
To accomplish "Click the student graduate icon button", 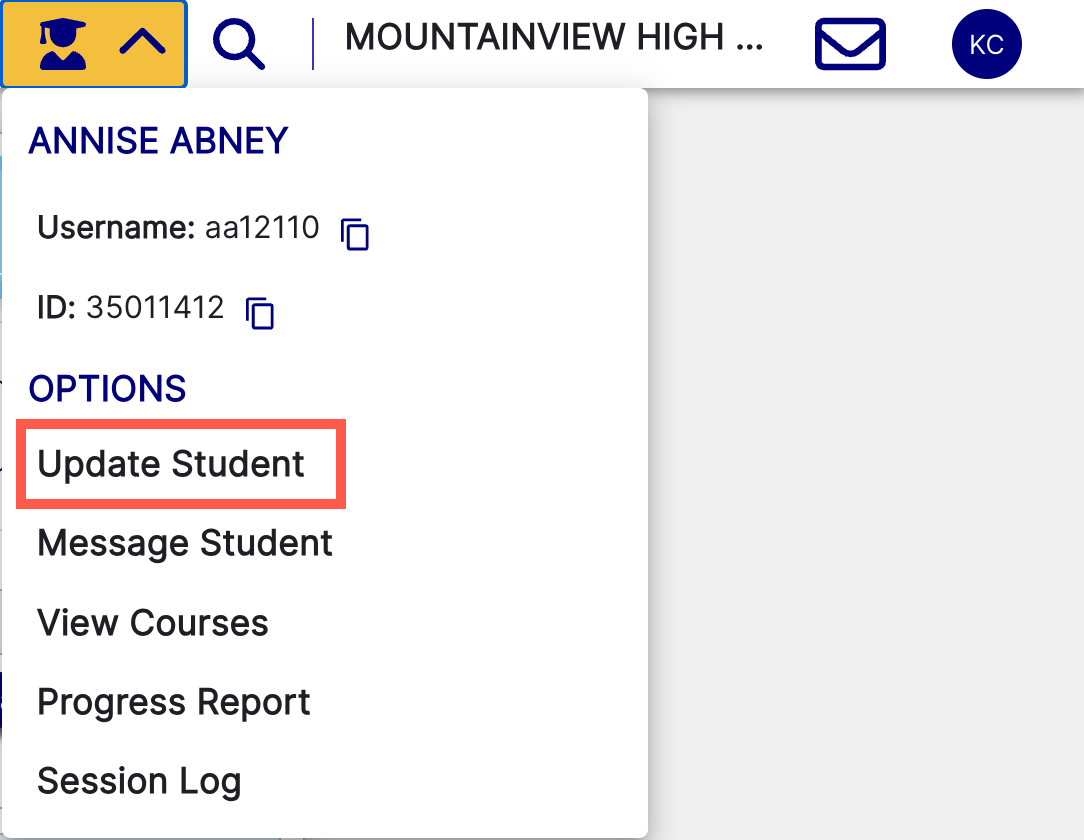I will pyautogui.click(x=63, y=44).
